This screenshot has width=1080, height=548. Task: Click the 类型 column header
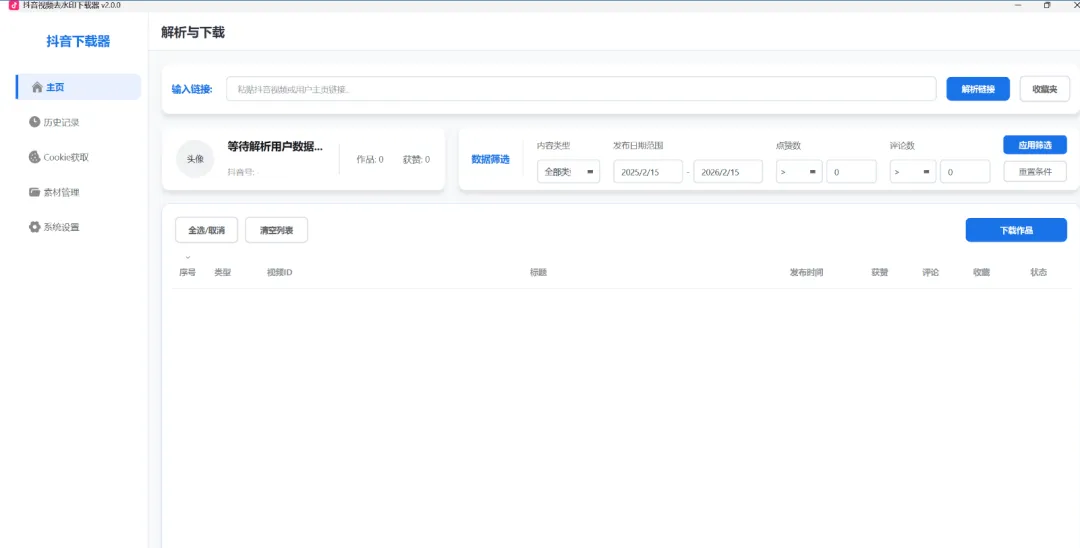(222, 273)
